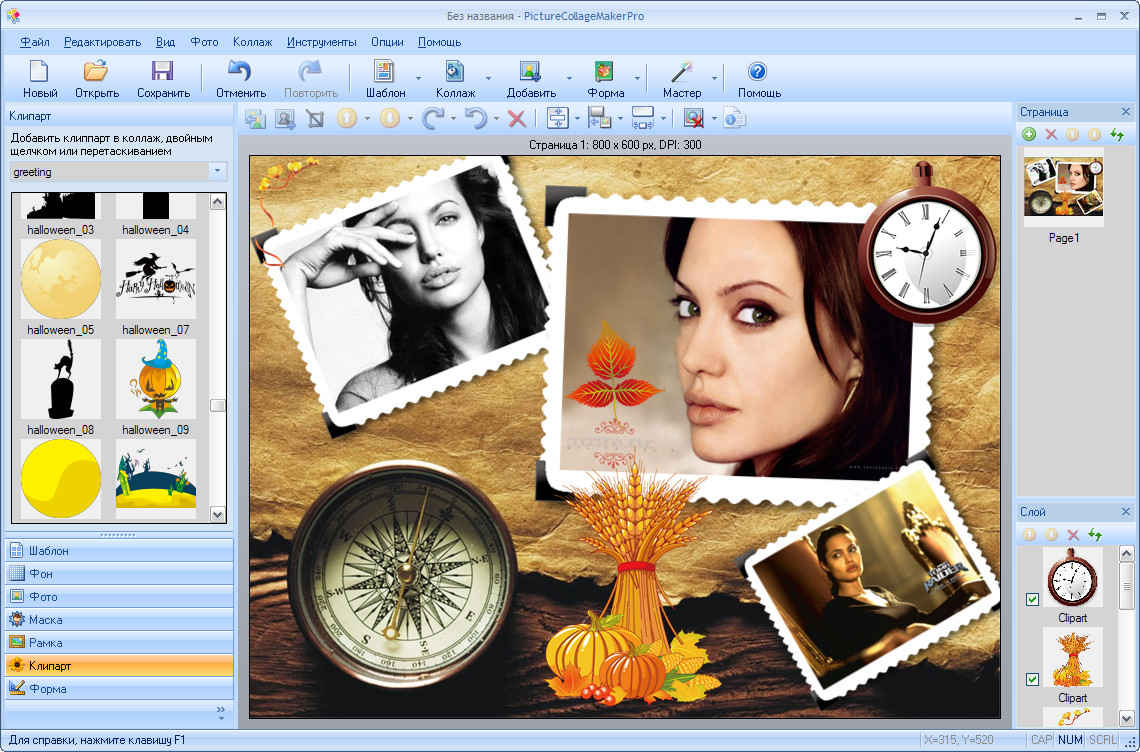Open the greeting clipart category dropdown
1140x752 pixels.
216,171
